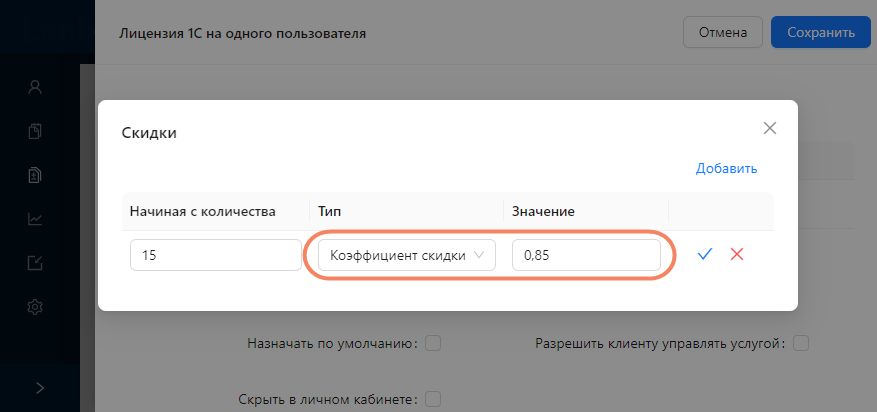877x412 pixels.
Task: Open the edit note sidebar icon
Action: pyautogui.click(x=35, y=263)
